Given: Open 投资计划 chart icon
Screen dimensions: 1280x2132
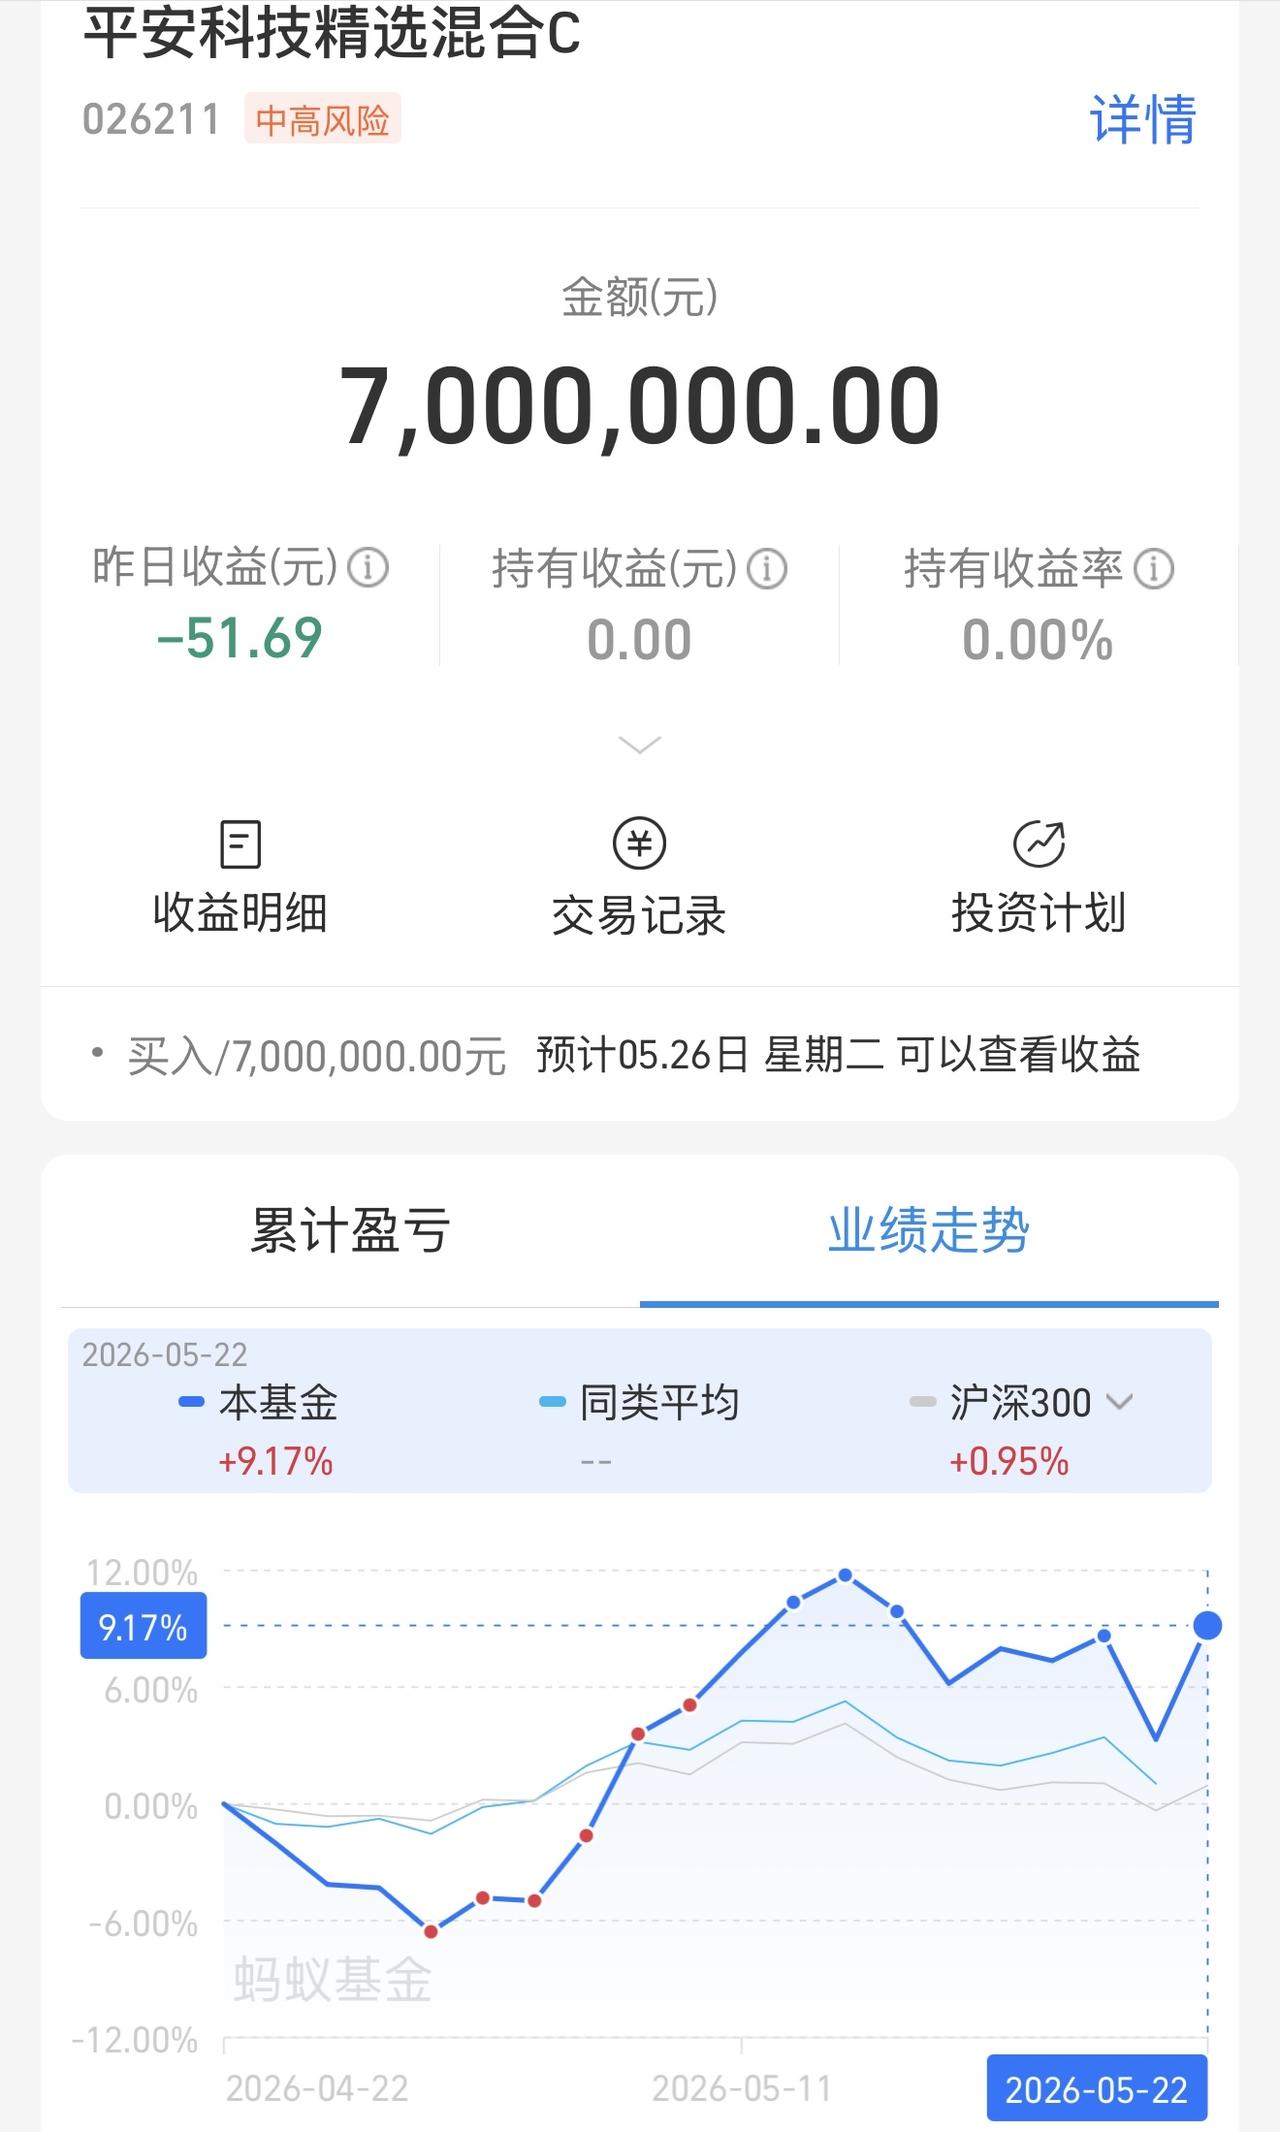Looking at the screenshot, I should point(1039,843).
